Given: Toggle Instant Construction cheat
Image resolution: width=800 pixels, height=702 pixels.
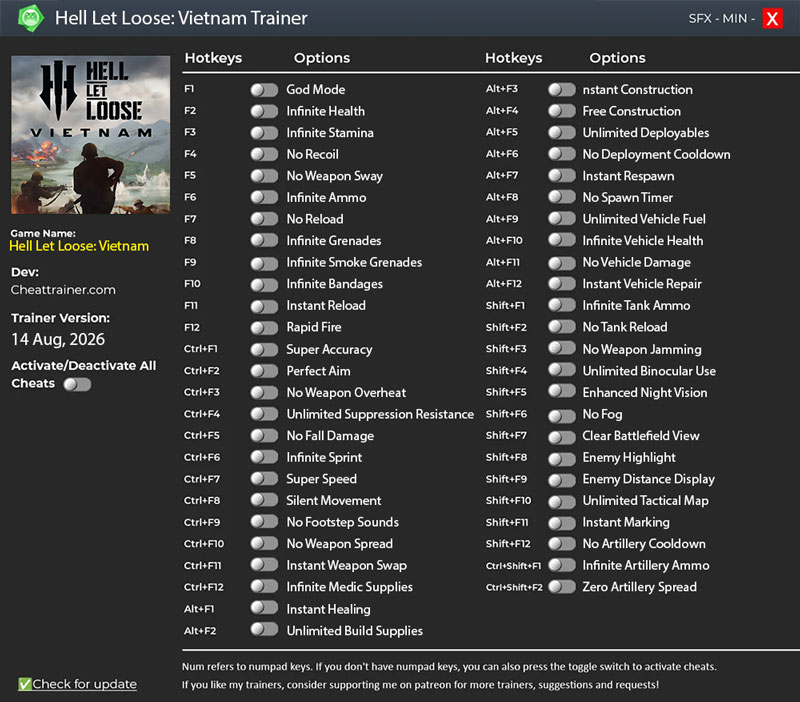Looking at the screenshot, I should click(x=562, y=90).
